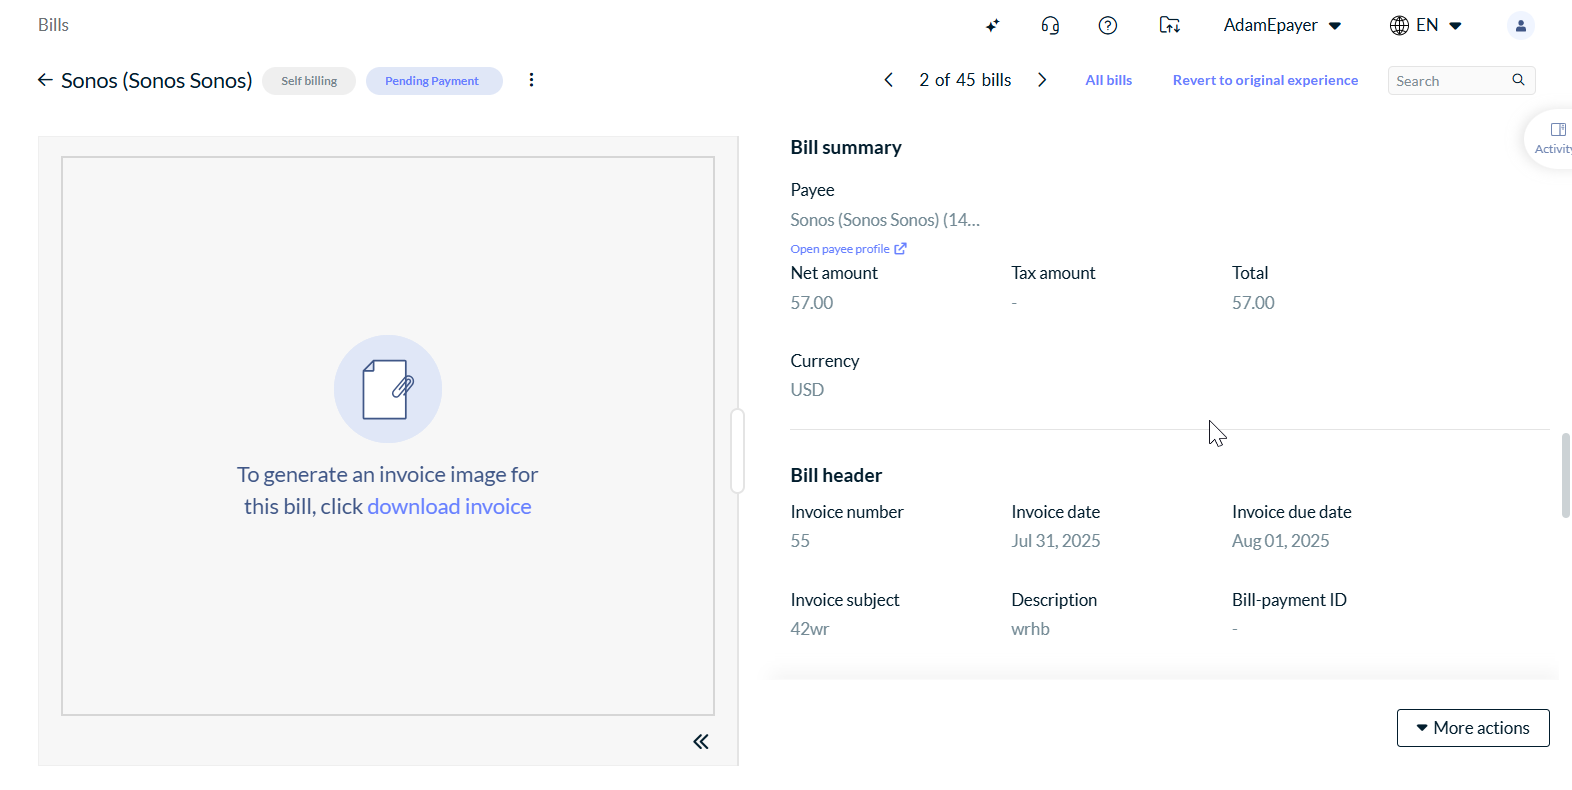Click the Currency value USD
The height and width of the screenshot is (790, 1572).
tap(807, 390)
